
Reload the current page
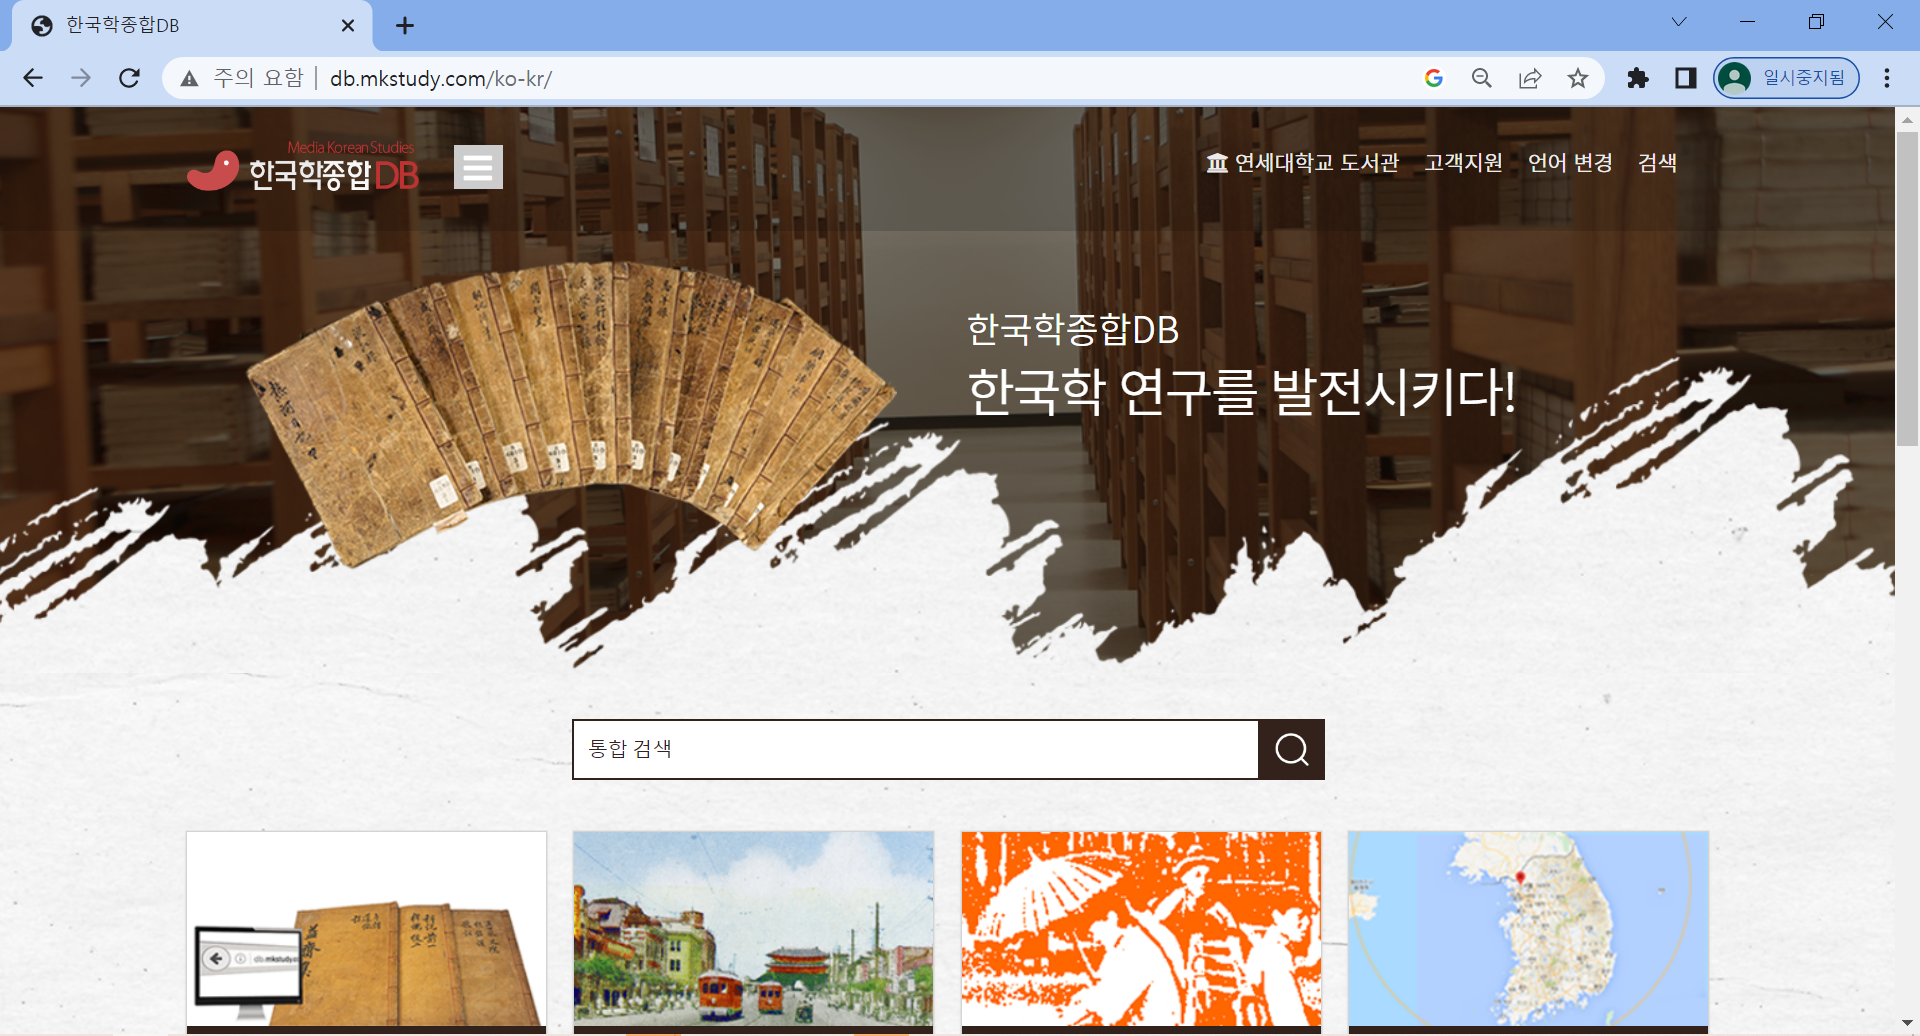pyautogui.click(x=129, y=78)
